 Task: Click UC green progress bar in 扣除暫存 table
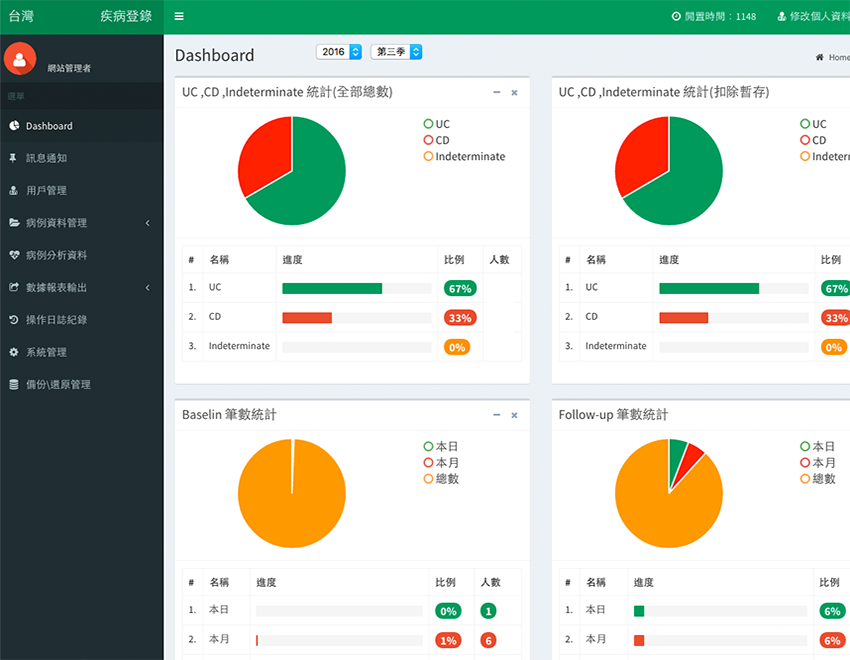(x=709, y=288)
